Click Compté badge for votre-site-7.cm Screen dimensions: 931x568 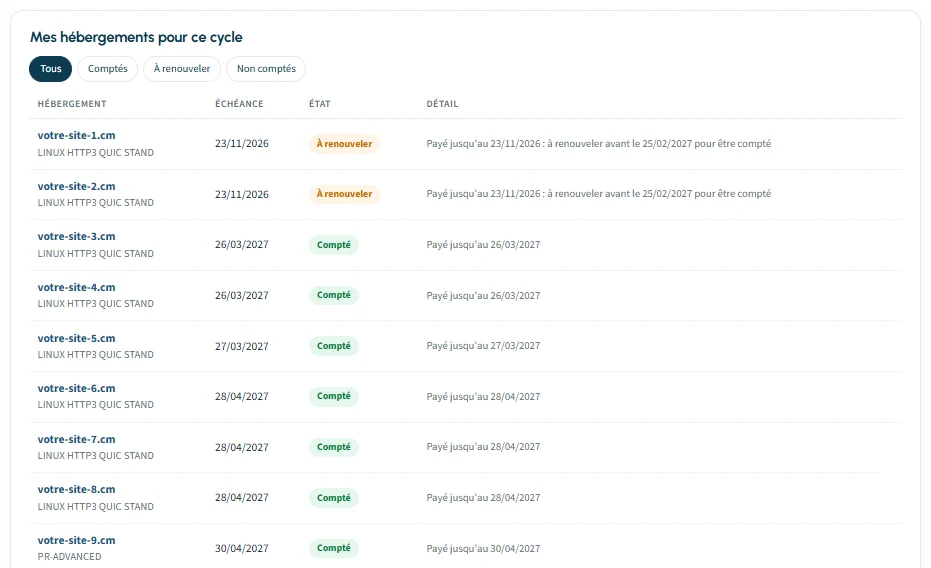coord(334,447)
